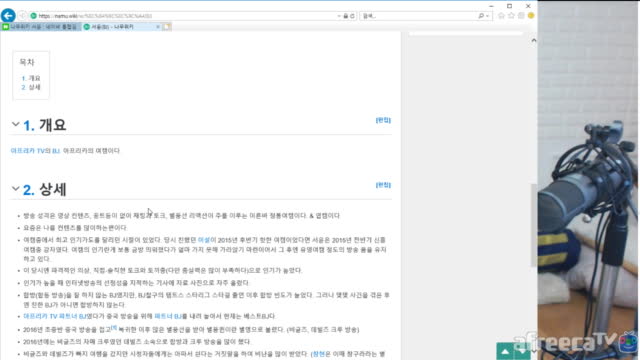Open the 'BJ' link in the overview sentence

56,151
